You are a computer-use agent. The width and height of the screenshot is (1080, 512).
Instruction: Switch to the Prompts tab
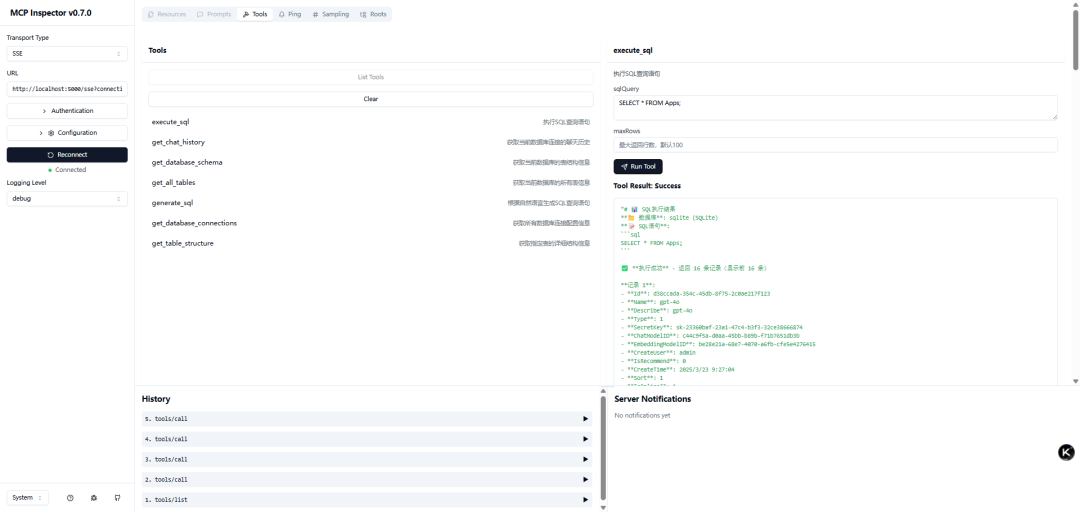214,14
